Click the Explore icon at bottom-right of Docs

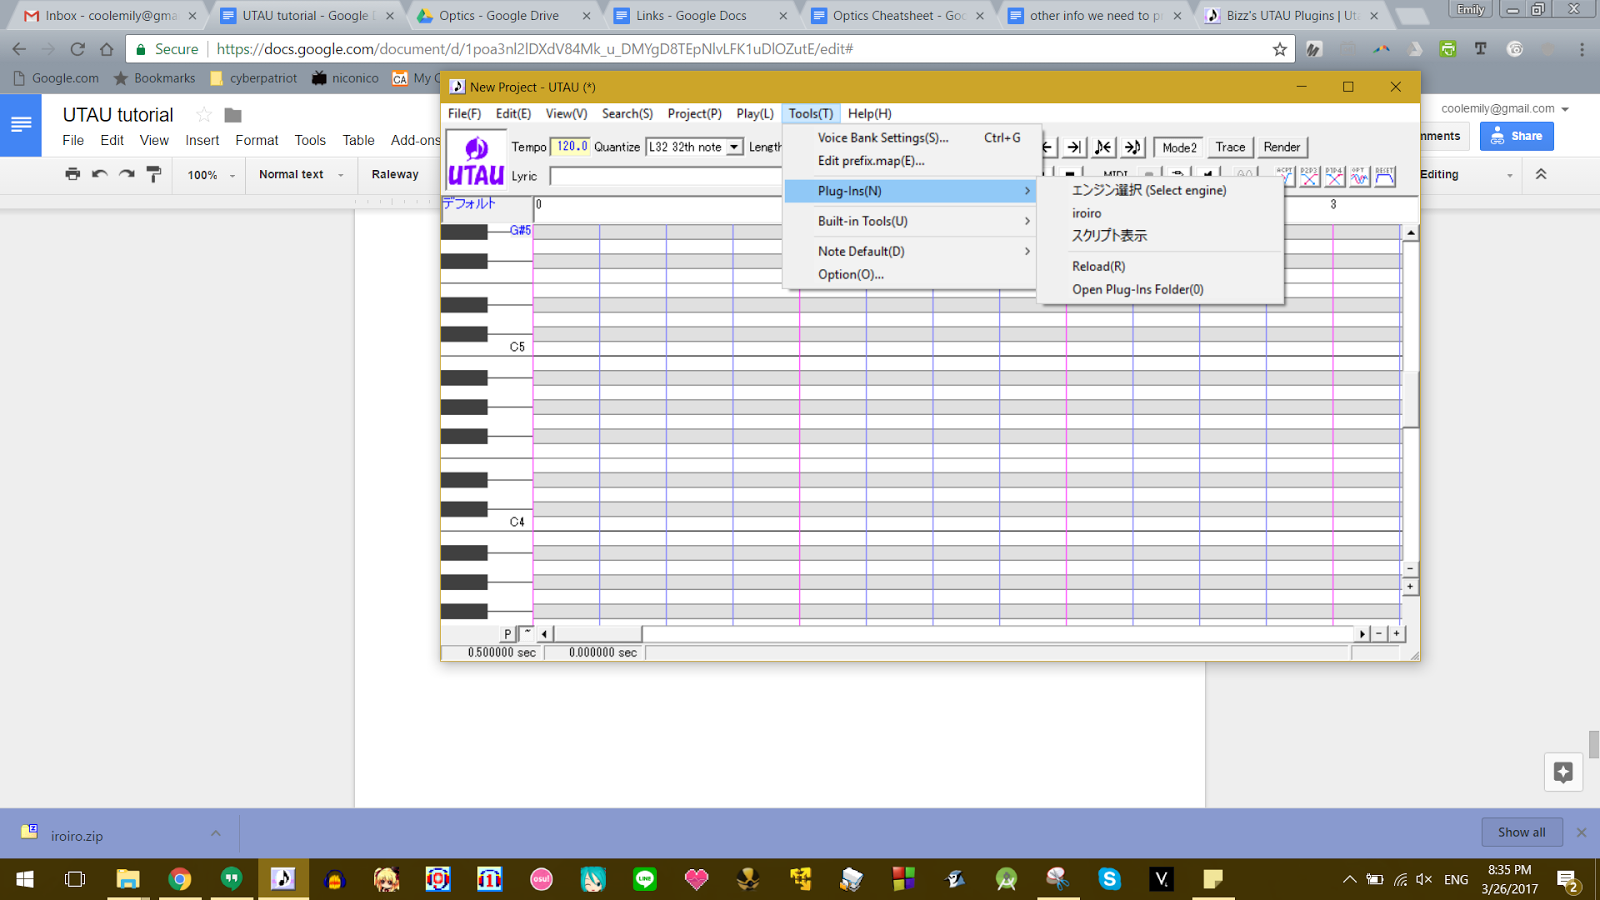pyautogui.click(x=1563, y=772)
